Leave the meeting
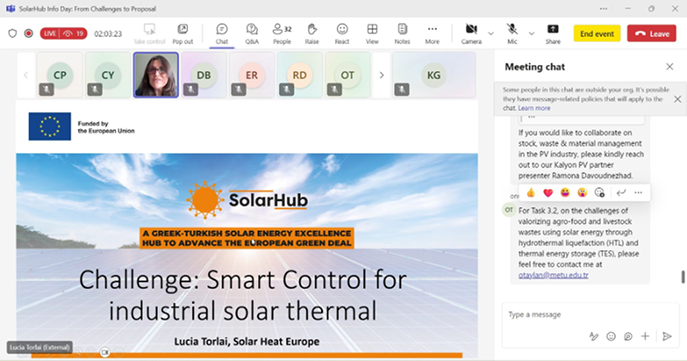This screenshot has height=361, width=687. (652, 34)
